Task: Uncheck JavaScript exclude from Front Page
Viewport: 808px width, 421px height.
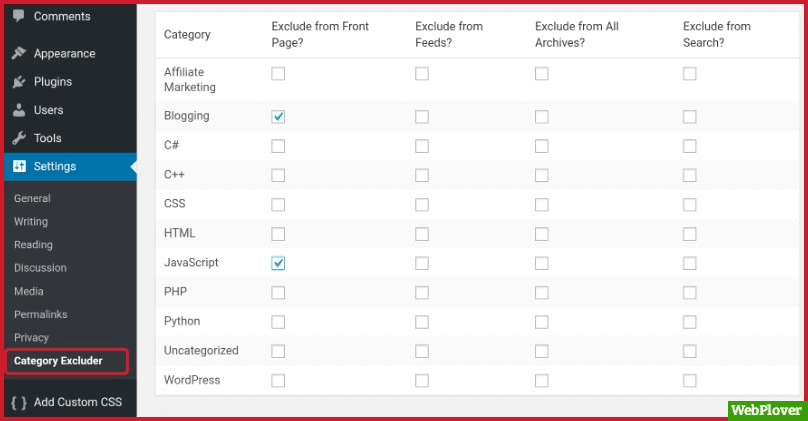Action: 278,263
